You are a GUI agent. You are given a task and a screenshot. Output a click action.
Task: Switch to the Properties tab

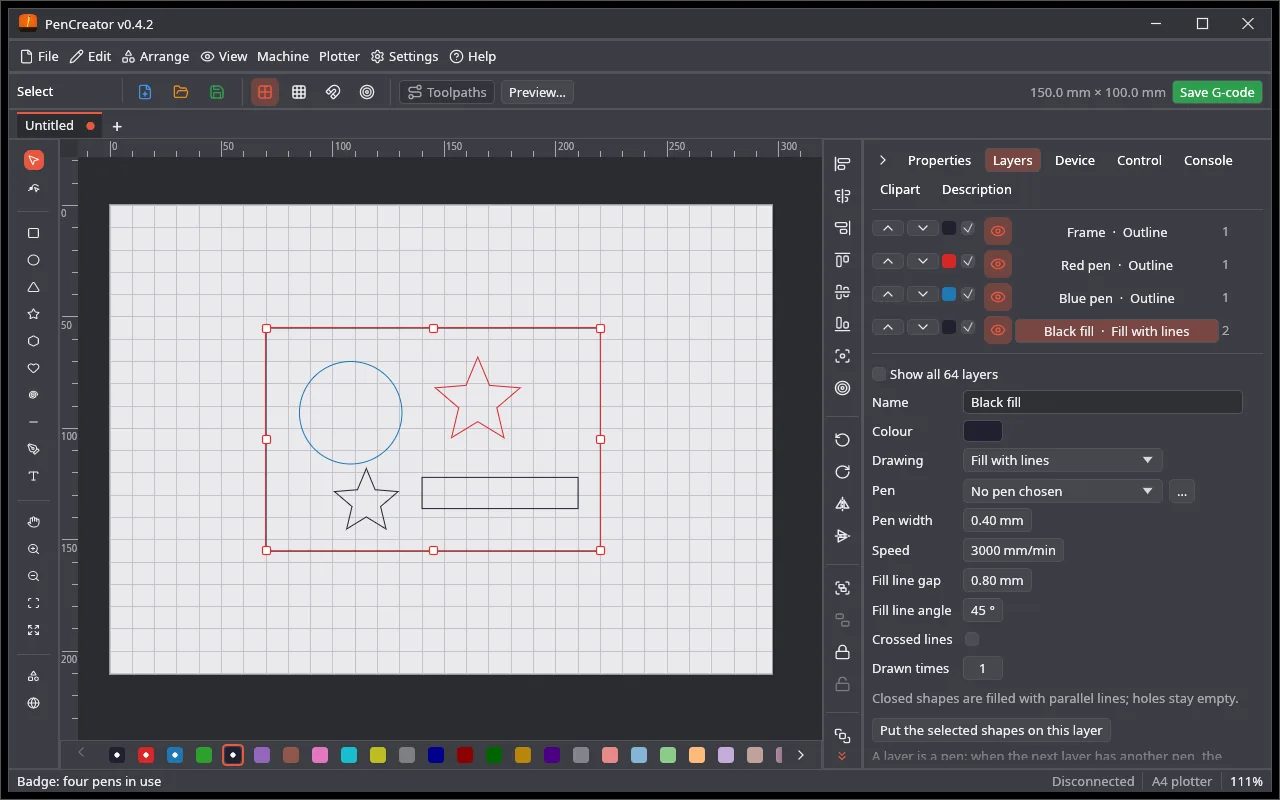(939, 160)
